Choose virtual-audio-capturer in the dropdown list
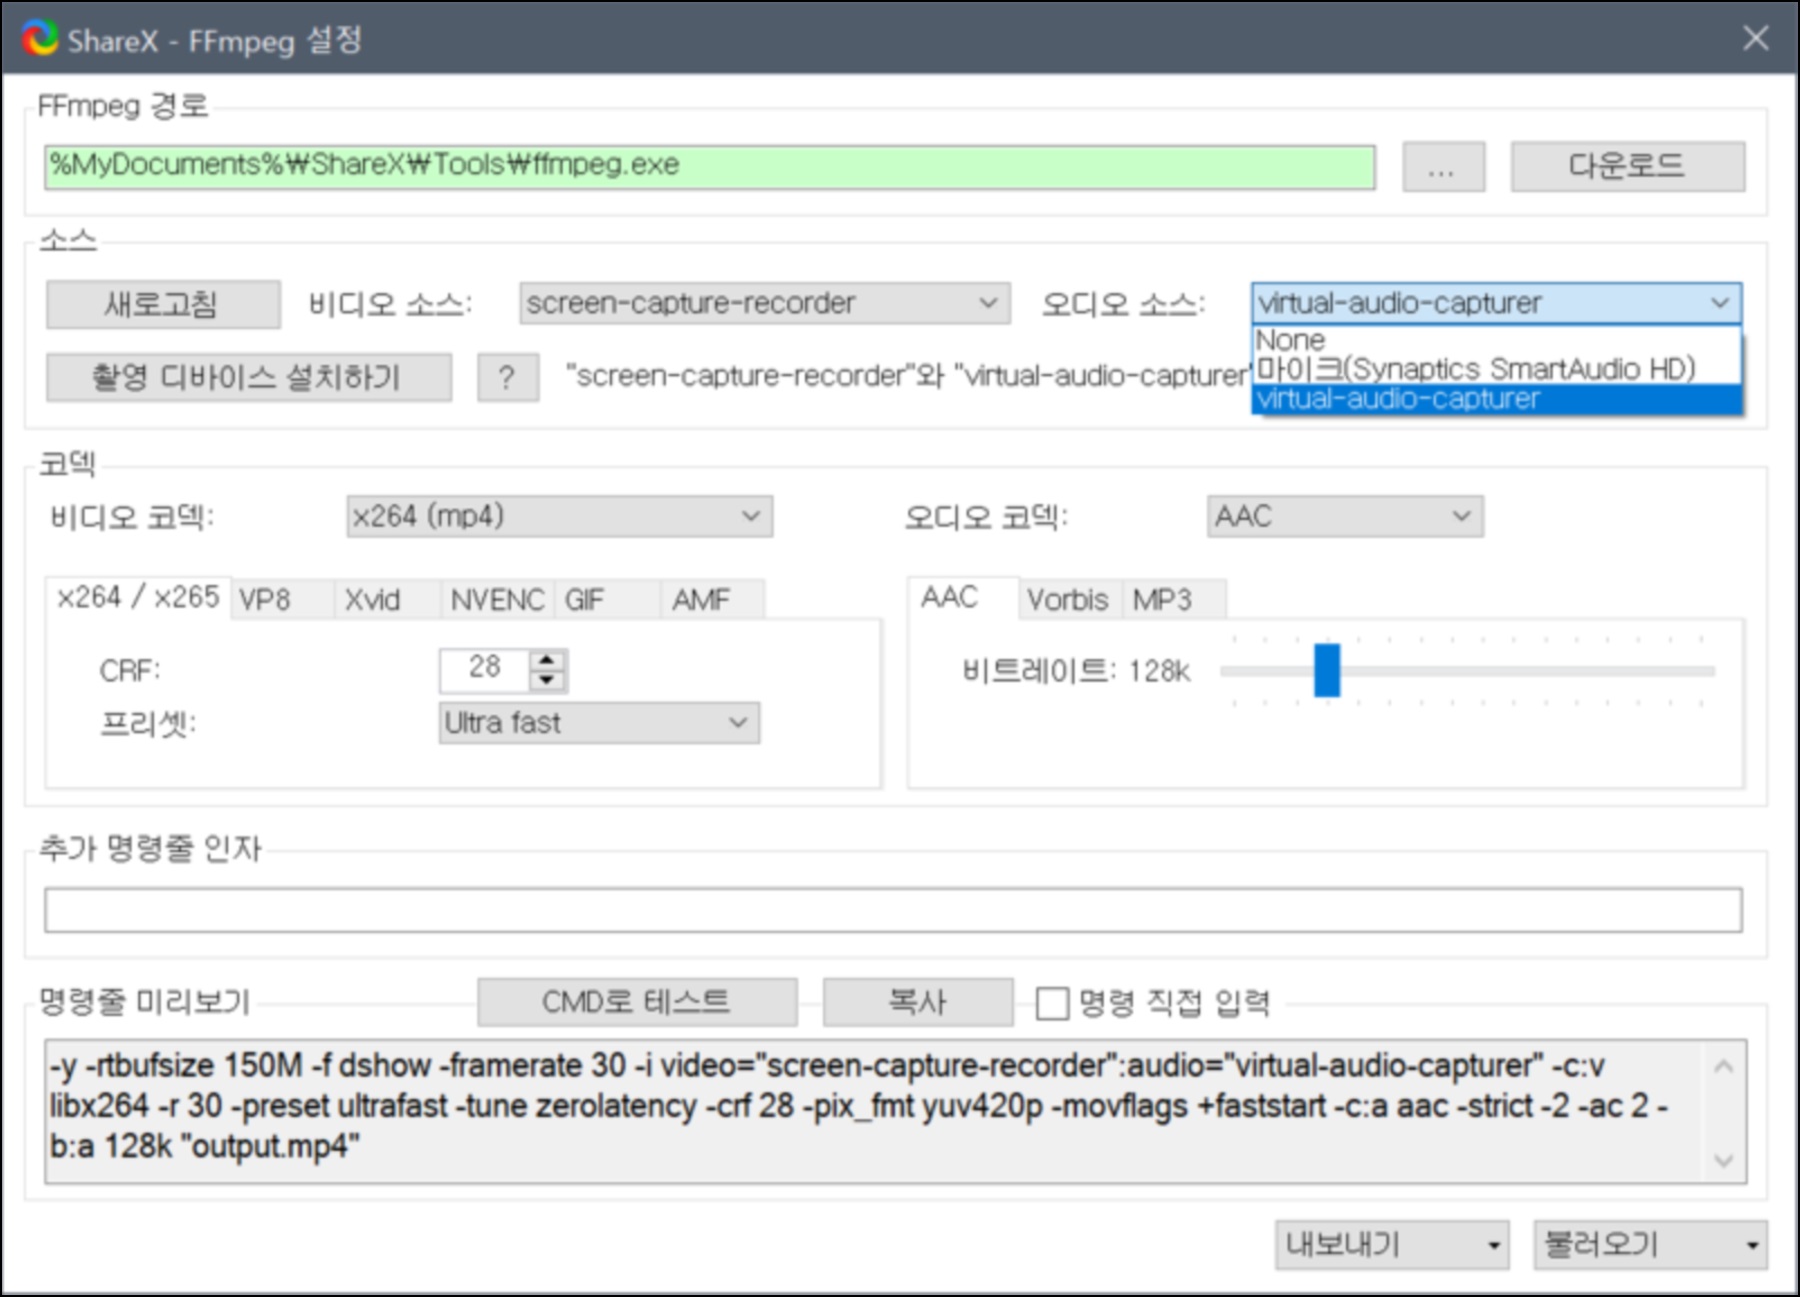Image resolution: width=1800 pixels, height=1297 pixels. (x=1496, y=399)
